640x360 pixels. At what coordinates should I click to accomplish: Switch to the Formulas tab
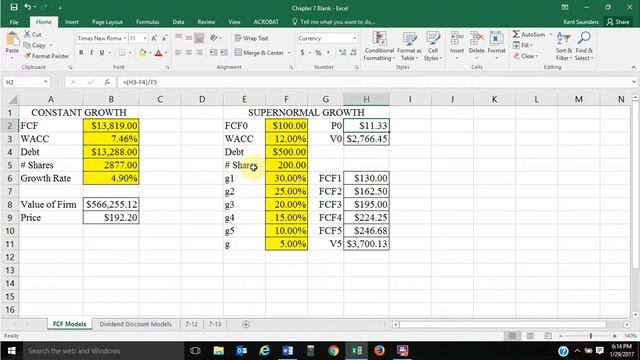[147, 22]
